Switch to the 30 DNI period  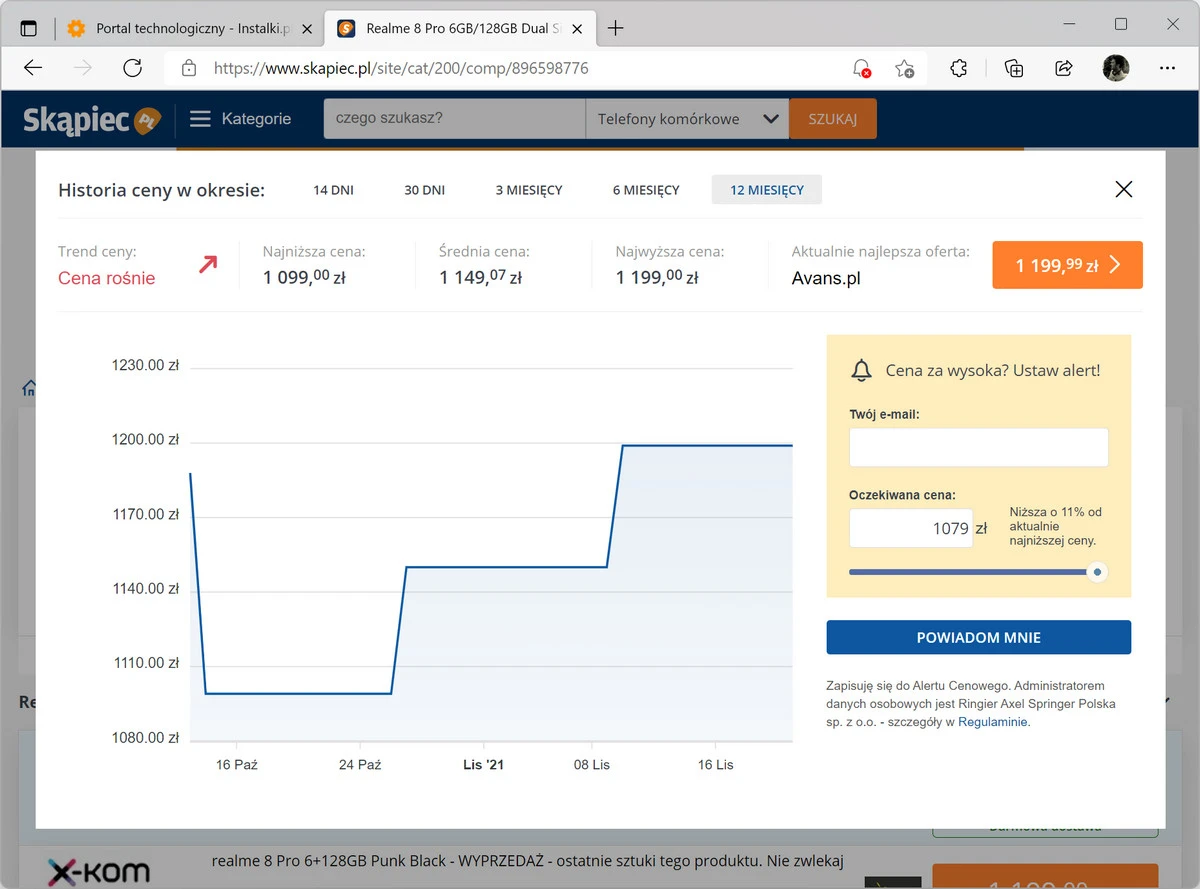(424, 190)
